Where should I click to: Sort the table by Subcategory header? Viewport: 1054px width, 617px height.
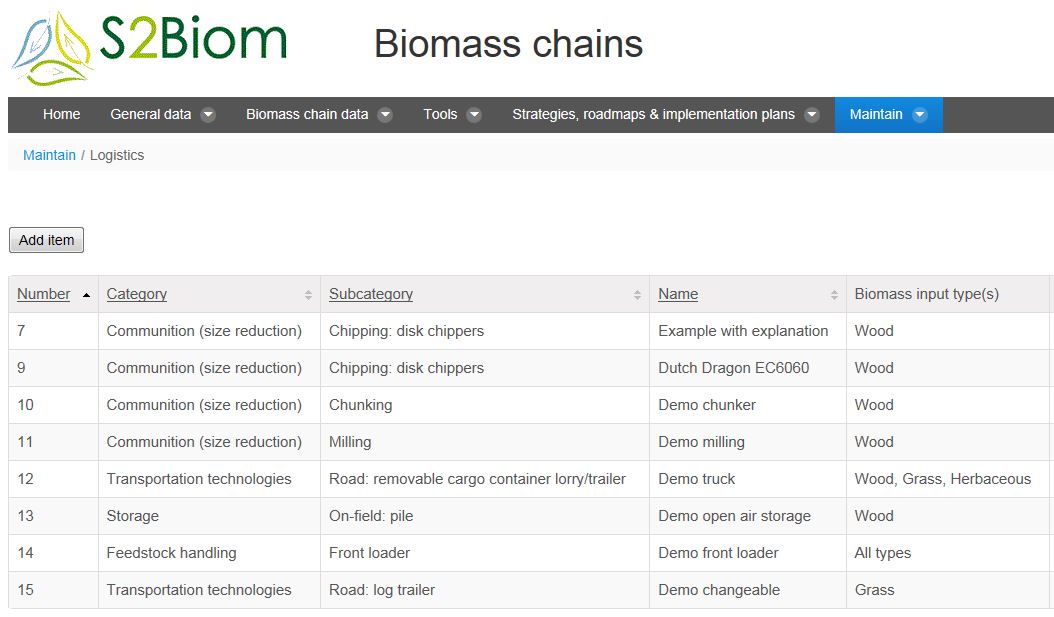click(x=370, y=294)
